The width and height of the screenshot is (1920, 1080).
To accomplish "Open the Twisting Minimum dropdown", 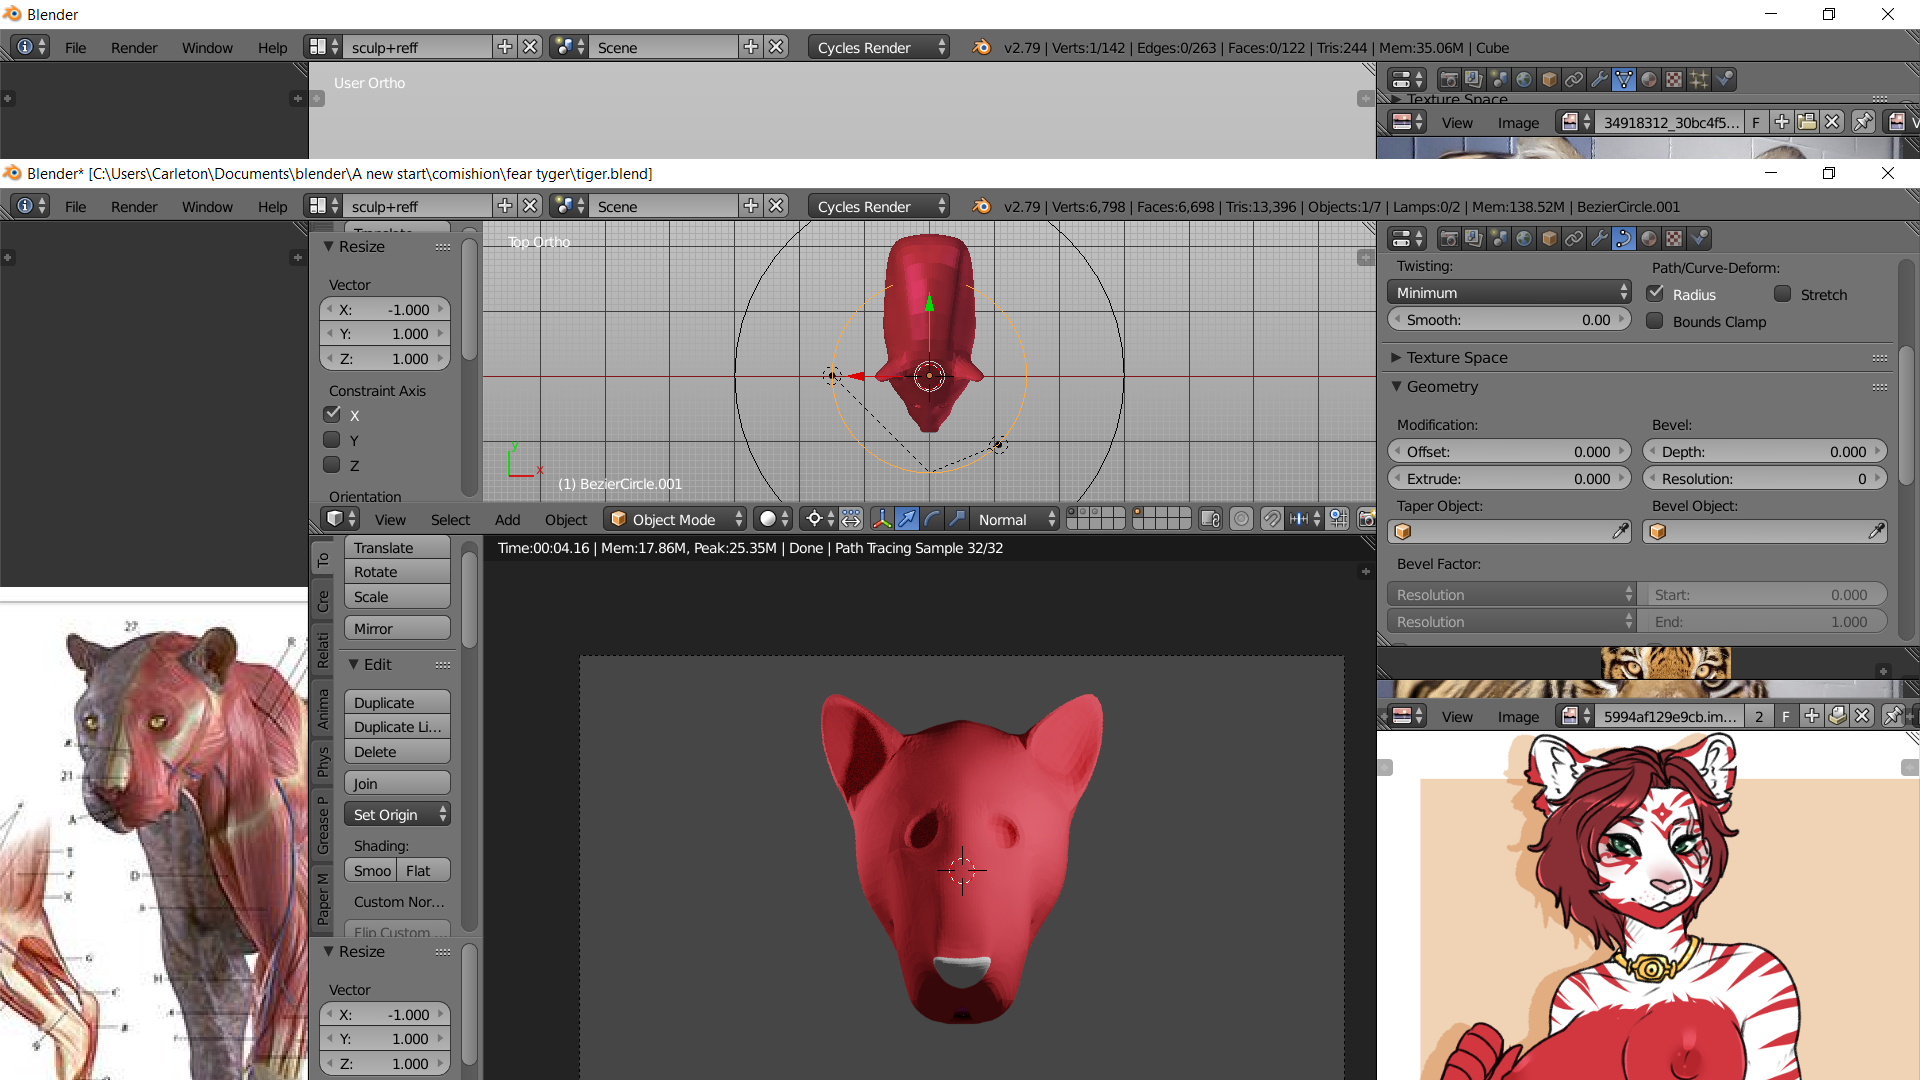I will coord(1509,292).
